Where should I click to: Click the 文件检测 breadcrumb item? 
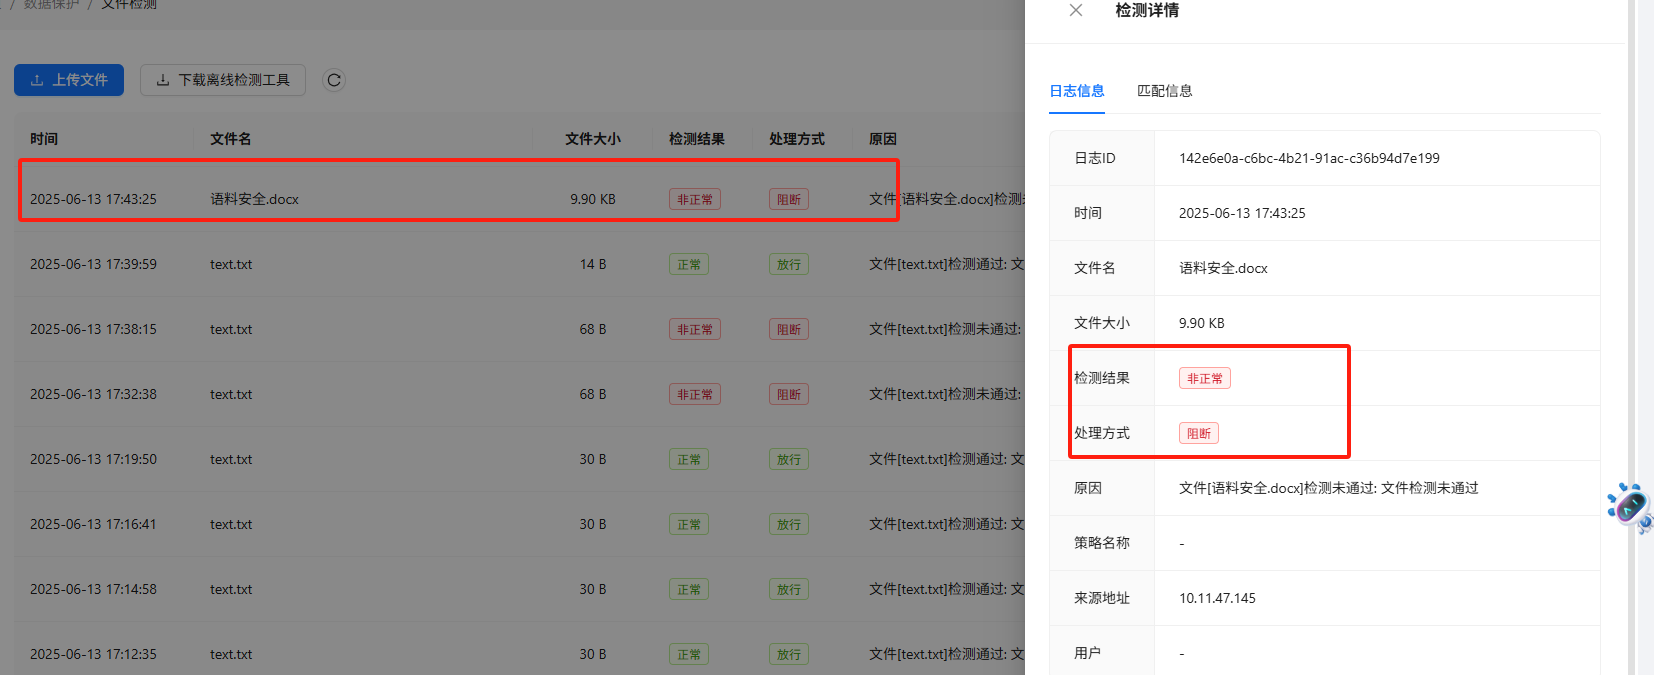point(129,5)
